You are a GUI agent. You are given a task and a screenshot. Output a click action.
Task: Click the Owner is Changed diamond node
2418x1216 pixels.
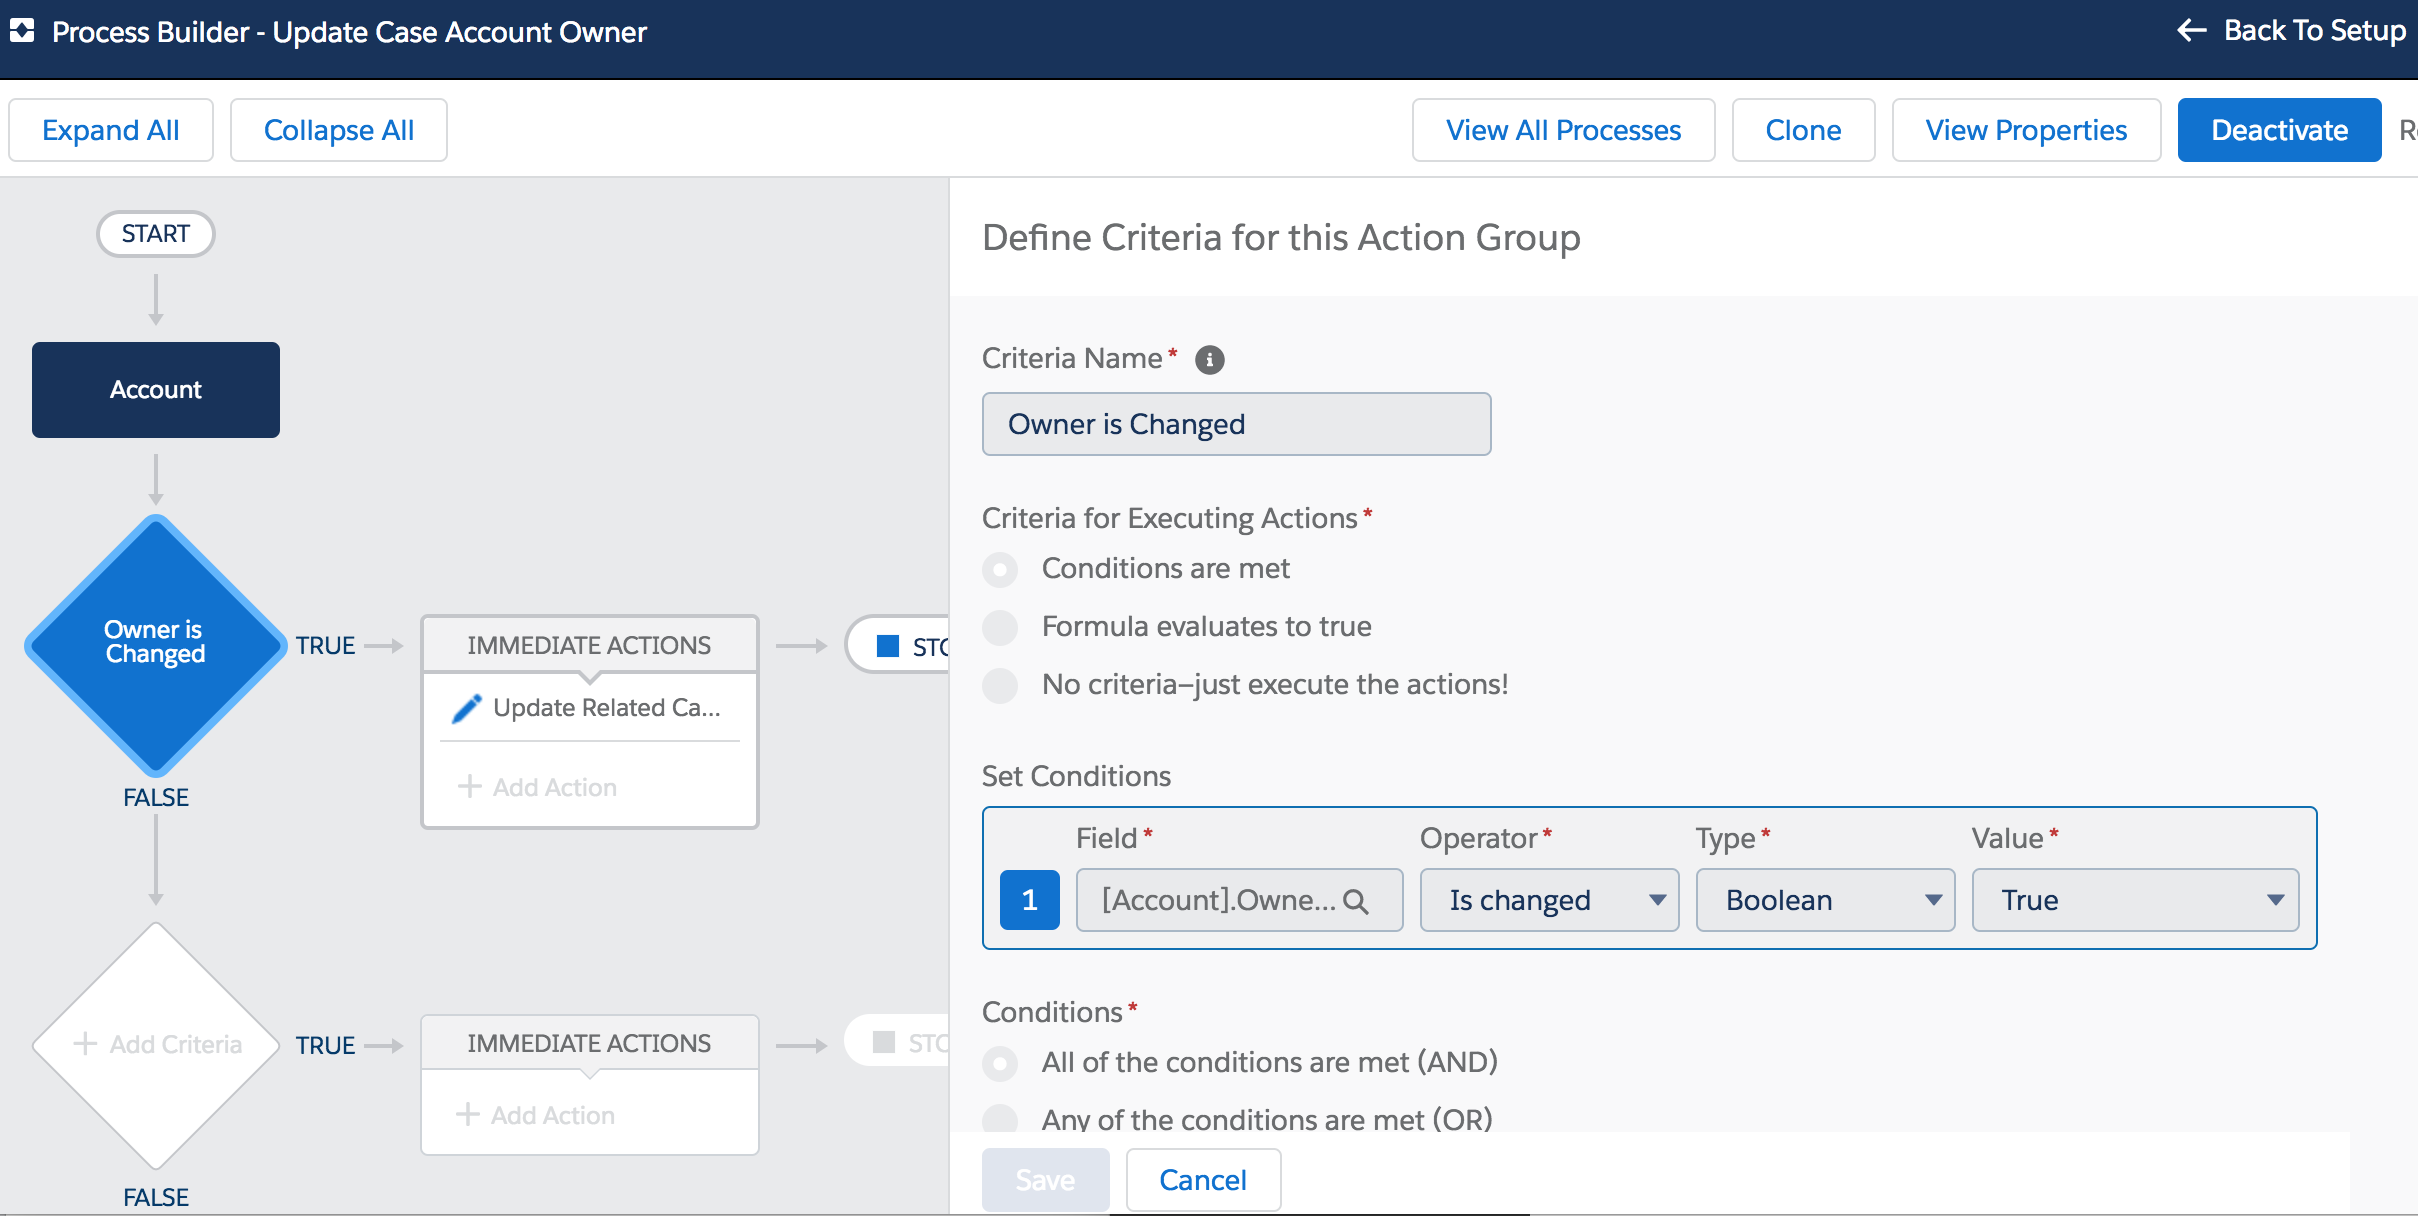[155, 644]
